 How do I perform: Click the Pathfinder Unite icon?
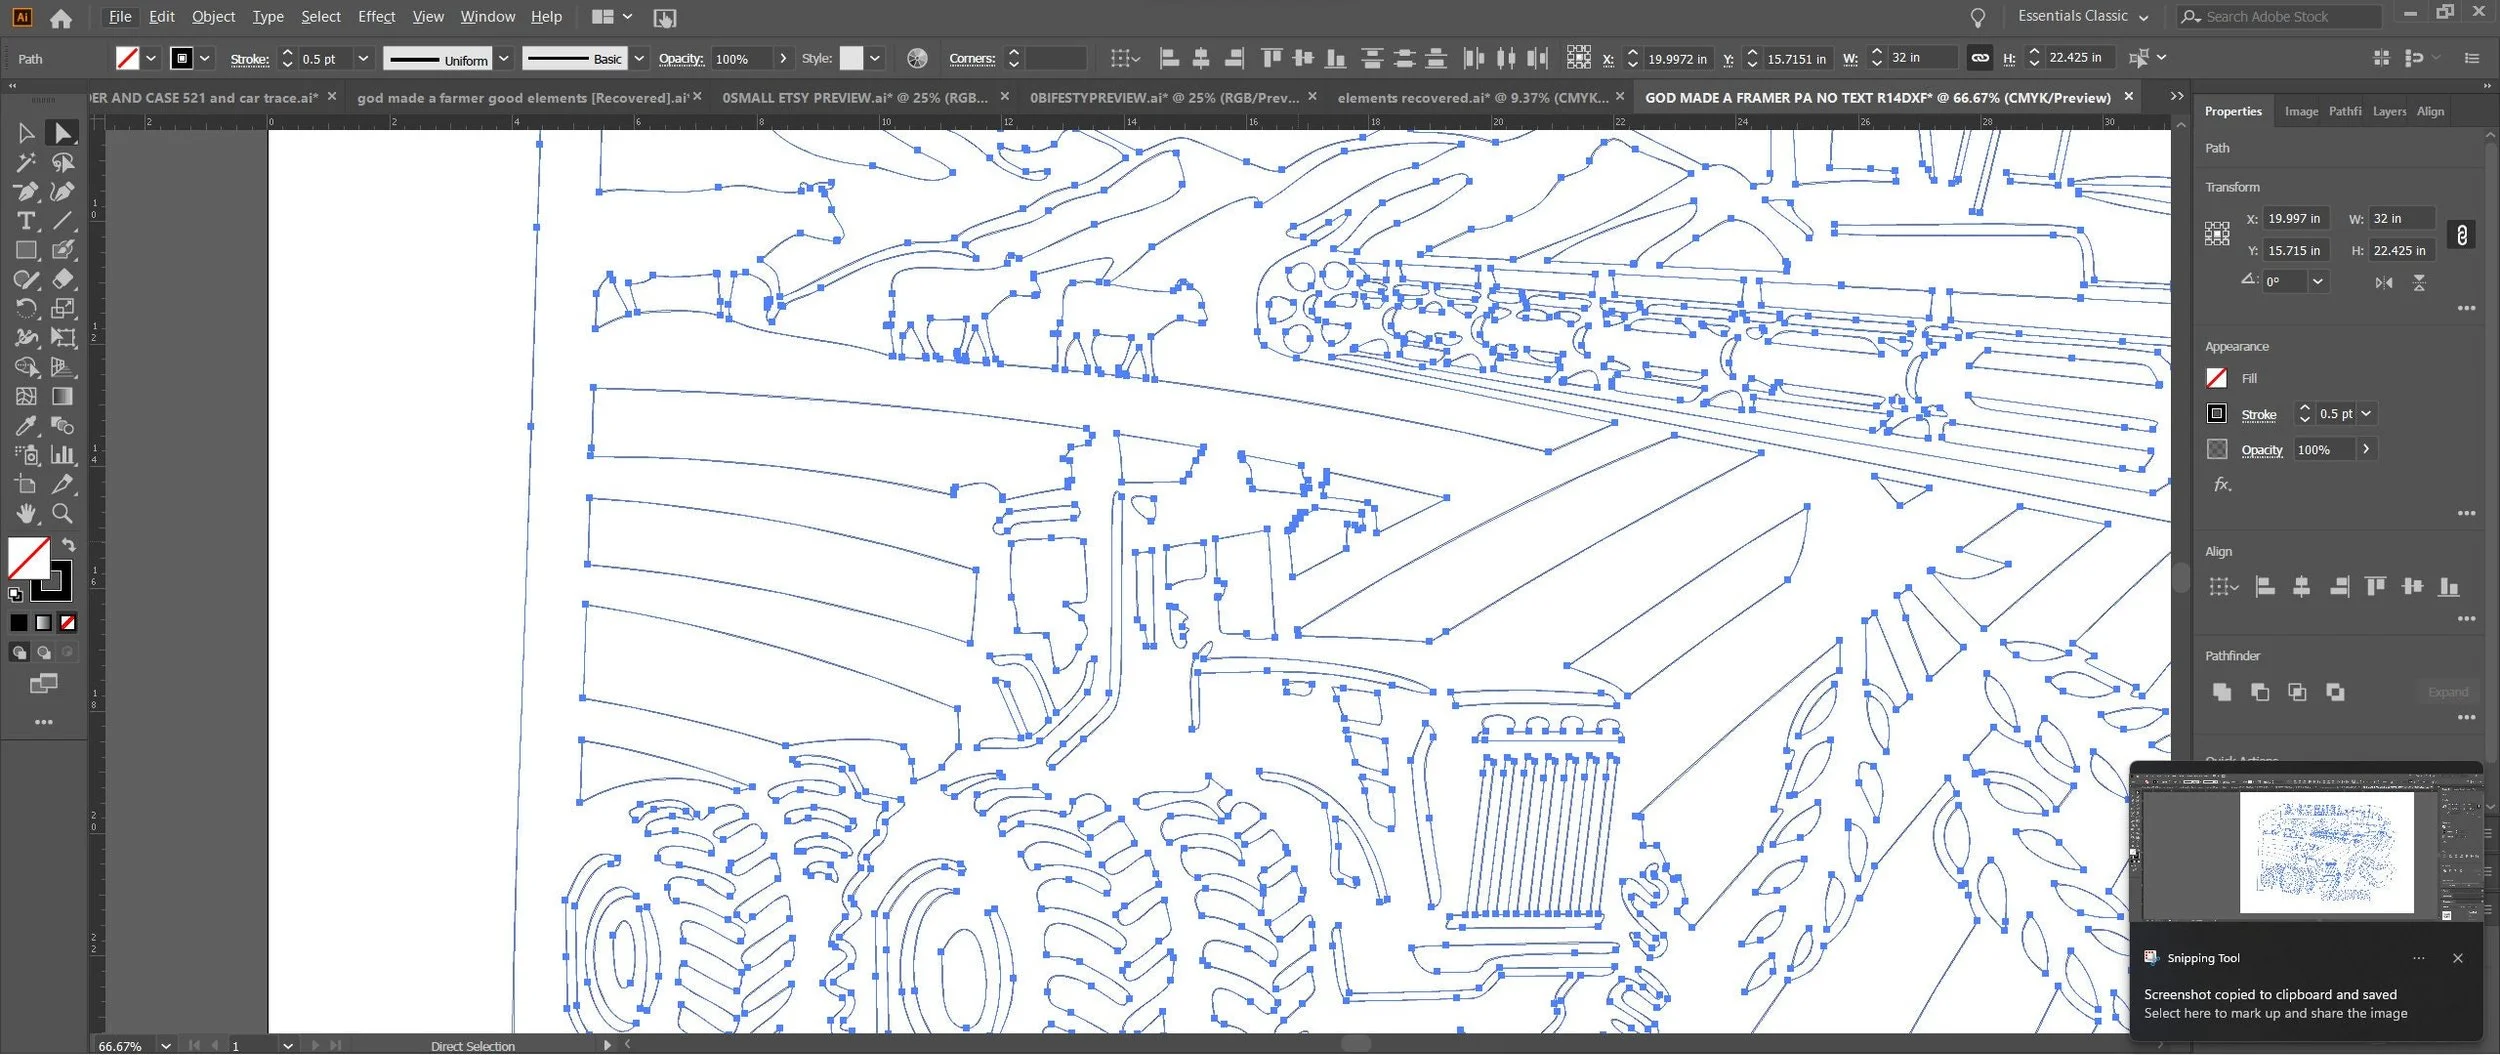tap(2221, 692)
